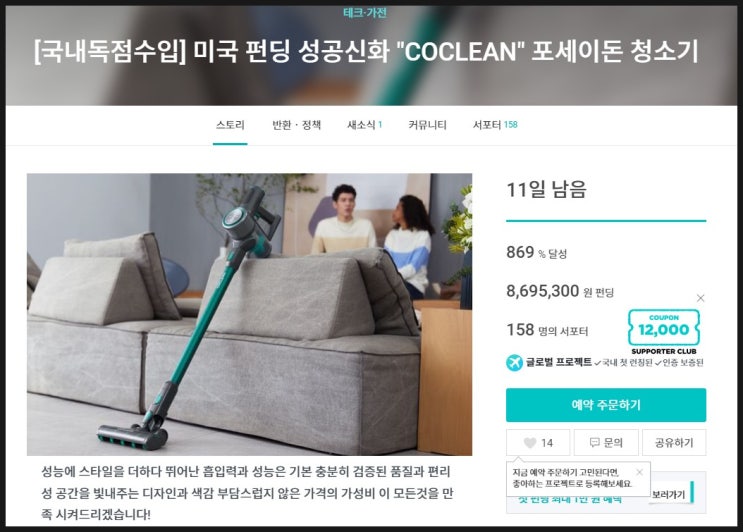743x532 pixels.
Task: Click the 12,000 coupon badge
Action: [x=663, y=327]
